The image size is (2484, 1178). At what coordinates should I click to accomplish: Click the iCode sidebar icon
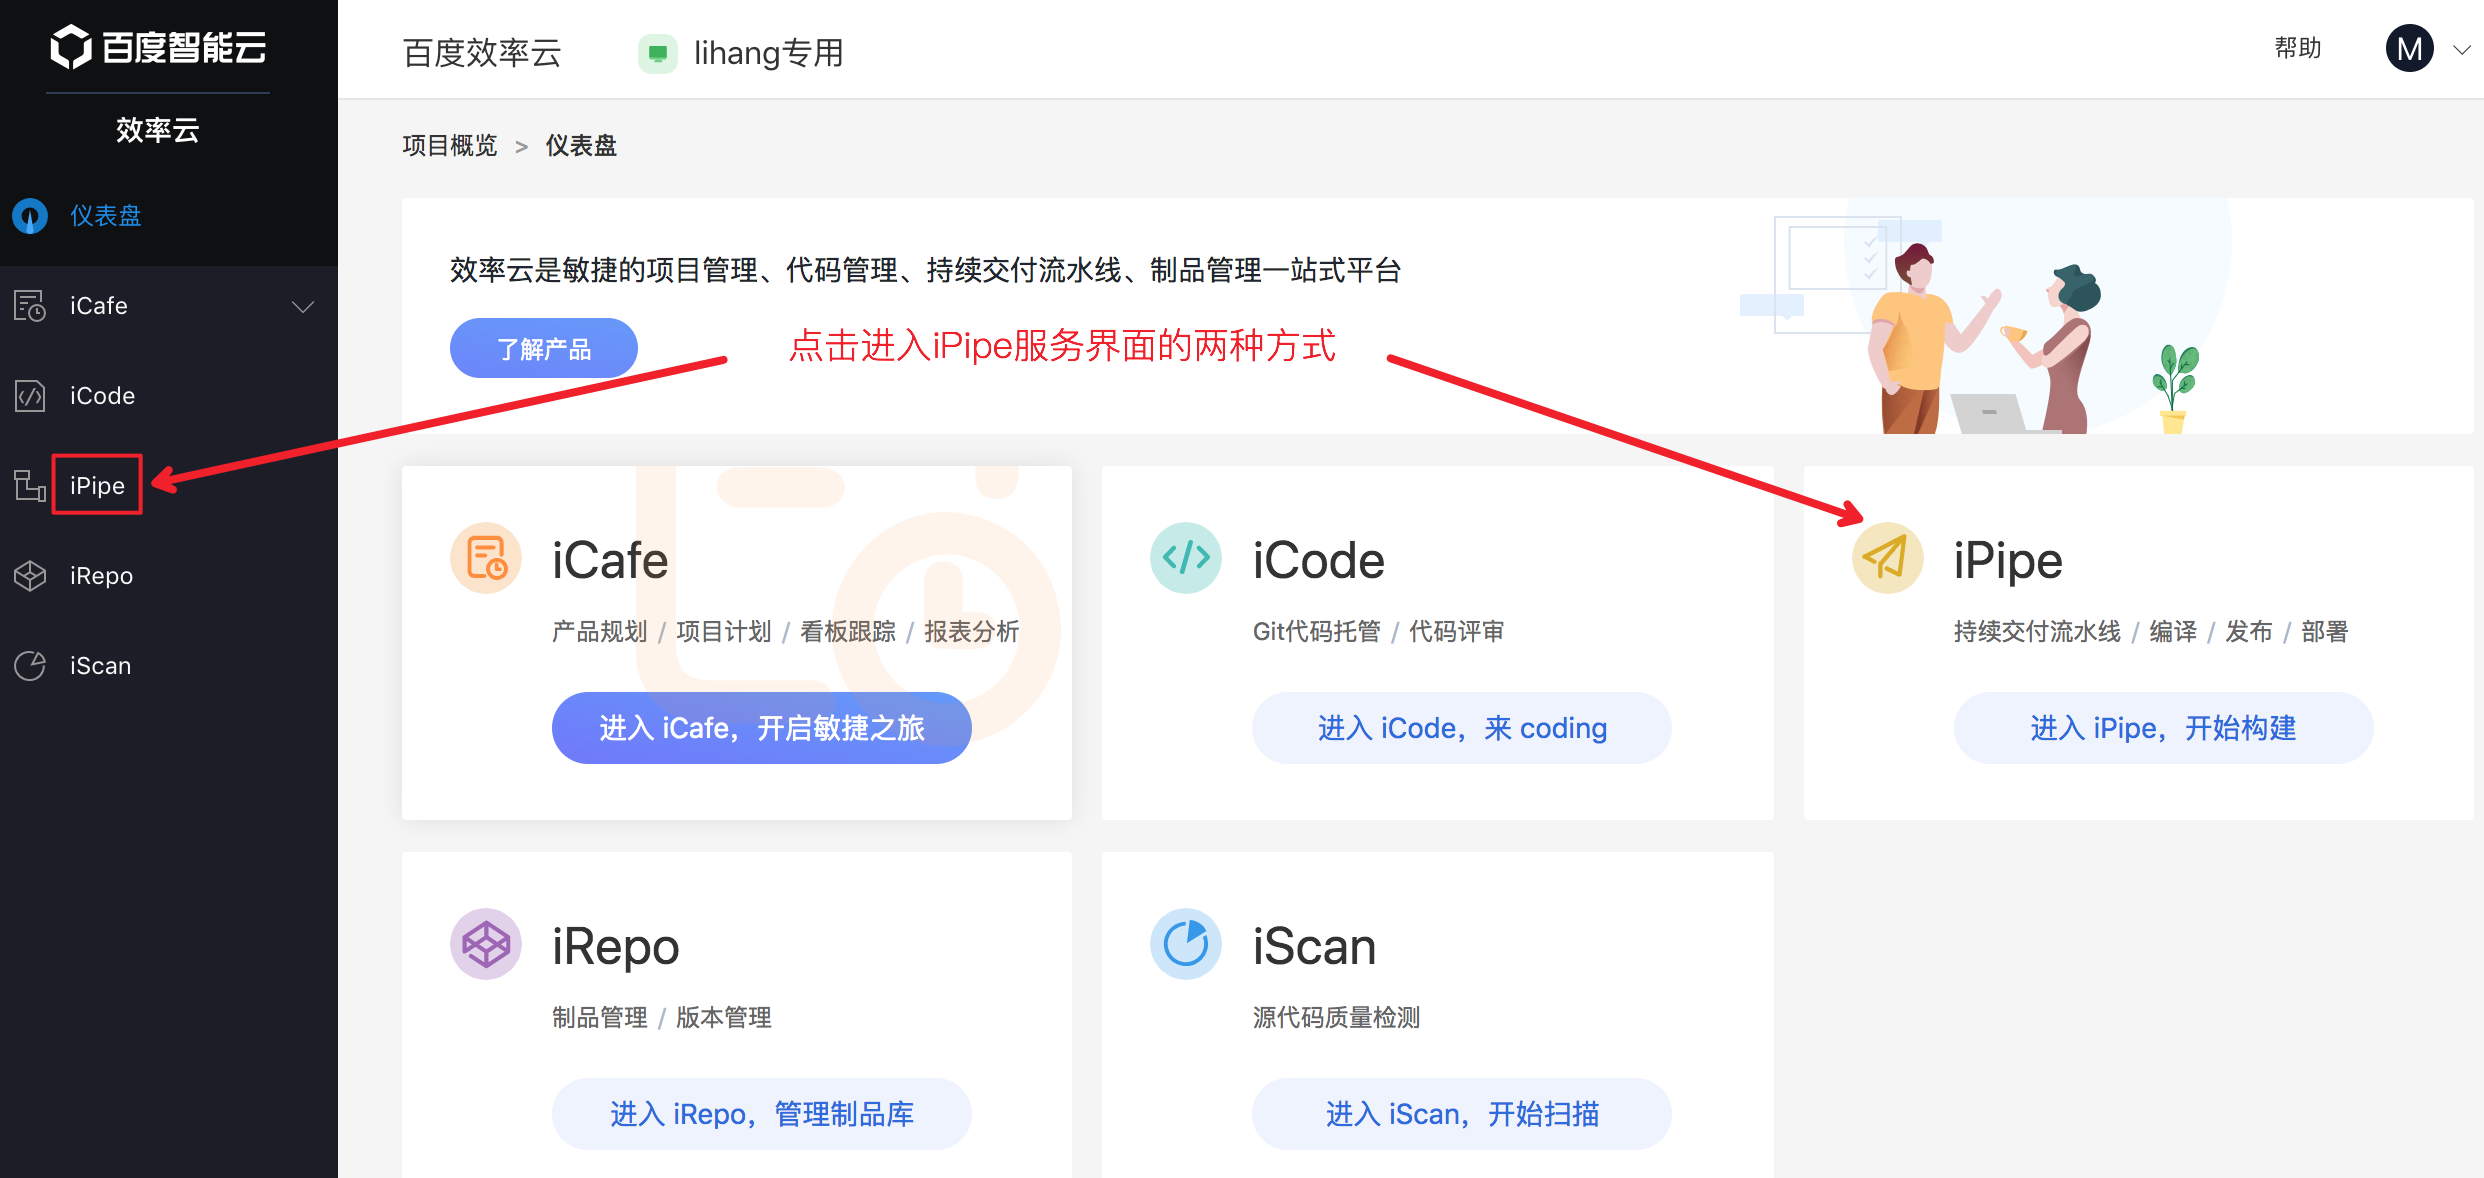point(30,396)
